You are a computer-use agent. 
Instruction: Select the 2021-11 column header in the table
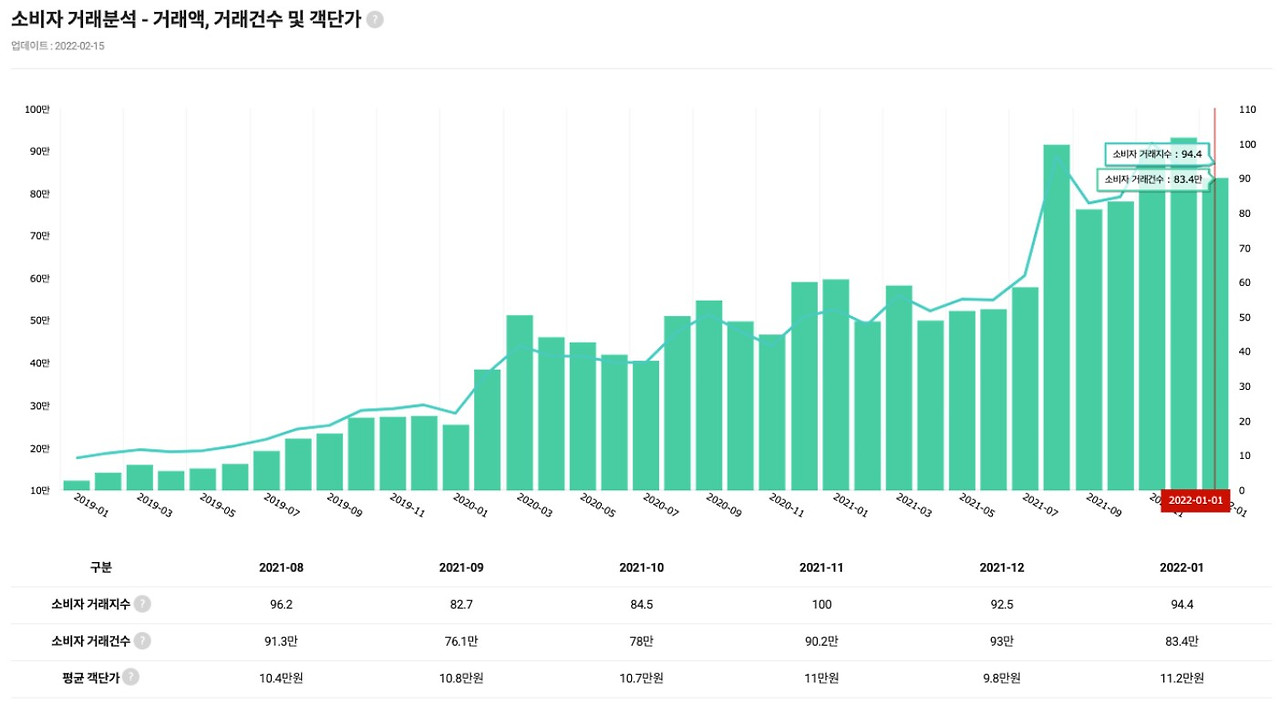point(821,566)
